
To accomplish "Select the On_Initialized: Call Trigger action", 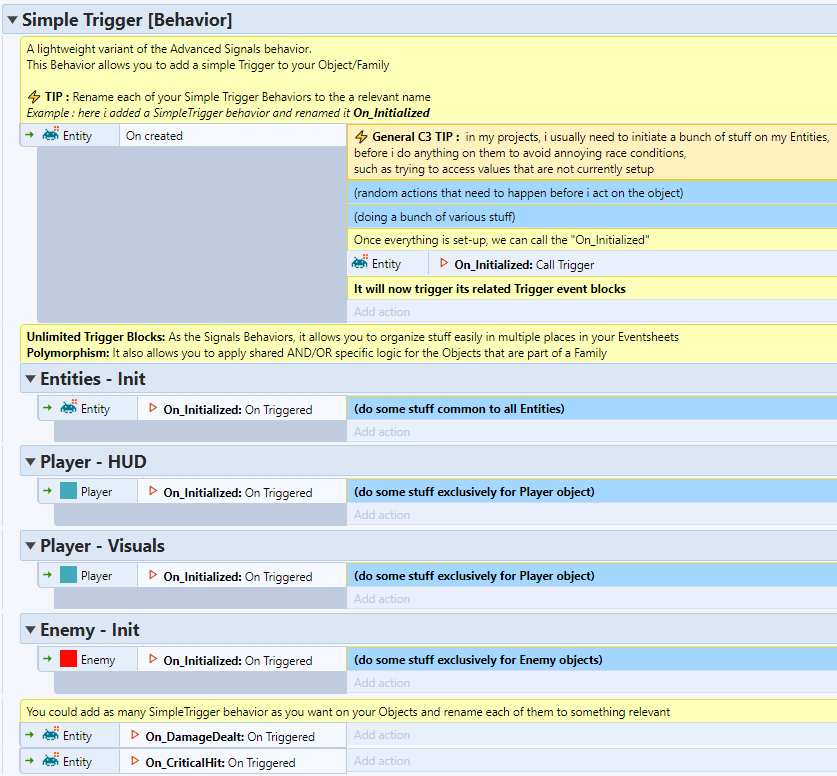I will (x=633, y=264).
